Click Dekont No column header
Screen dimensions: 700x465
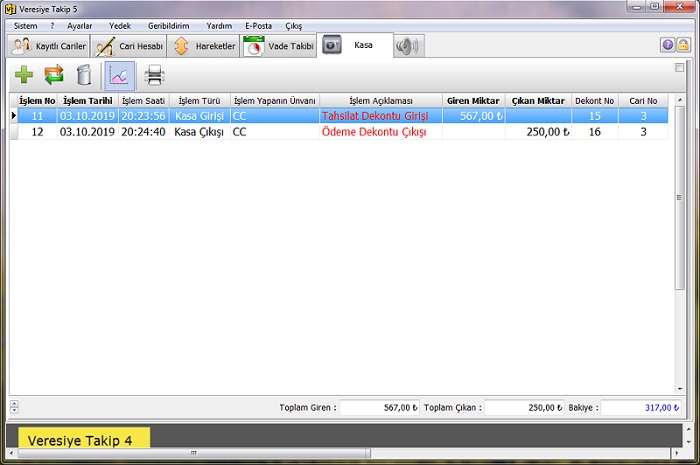[x=595, y=101]
